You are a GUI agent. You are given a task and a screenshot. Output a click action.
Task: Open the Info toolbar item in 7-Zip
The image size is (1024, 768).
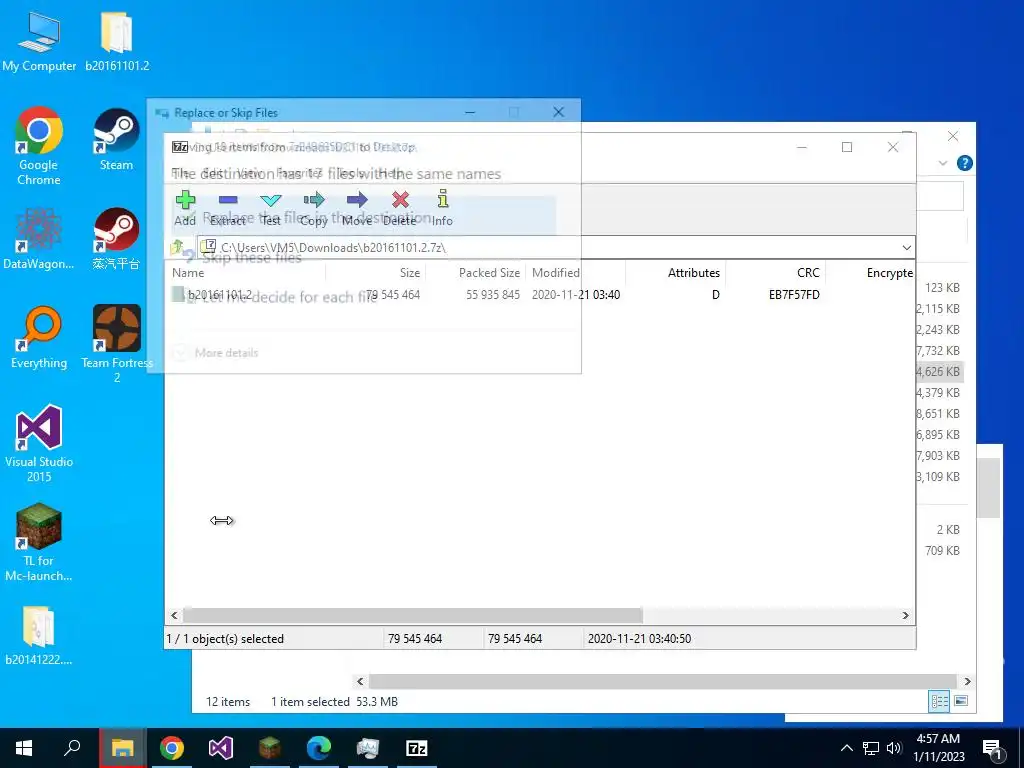click(442, 208)
